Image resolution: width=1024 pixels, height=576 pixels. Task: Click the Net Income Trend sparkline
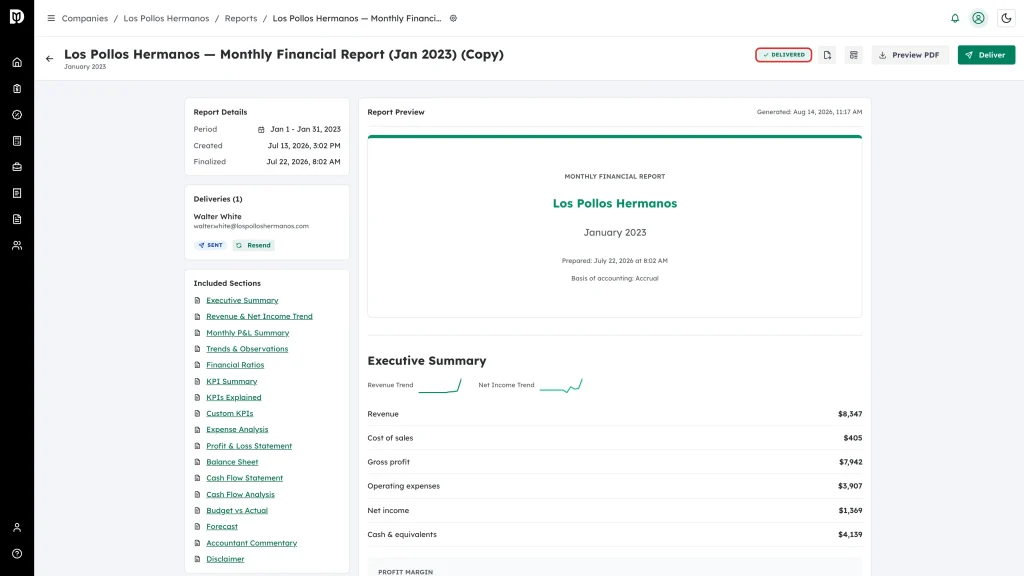click(562, 385)
